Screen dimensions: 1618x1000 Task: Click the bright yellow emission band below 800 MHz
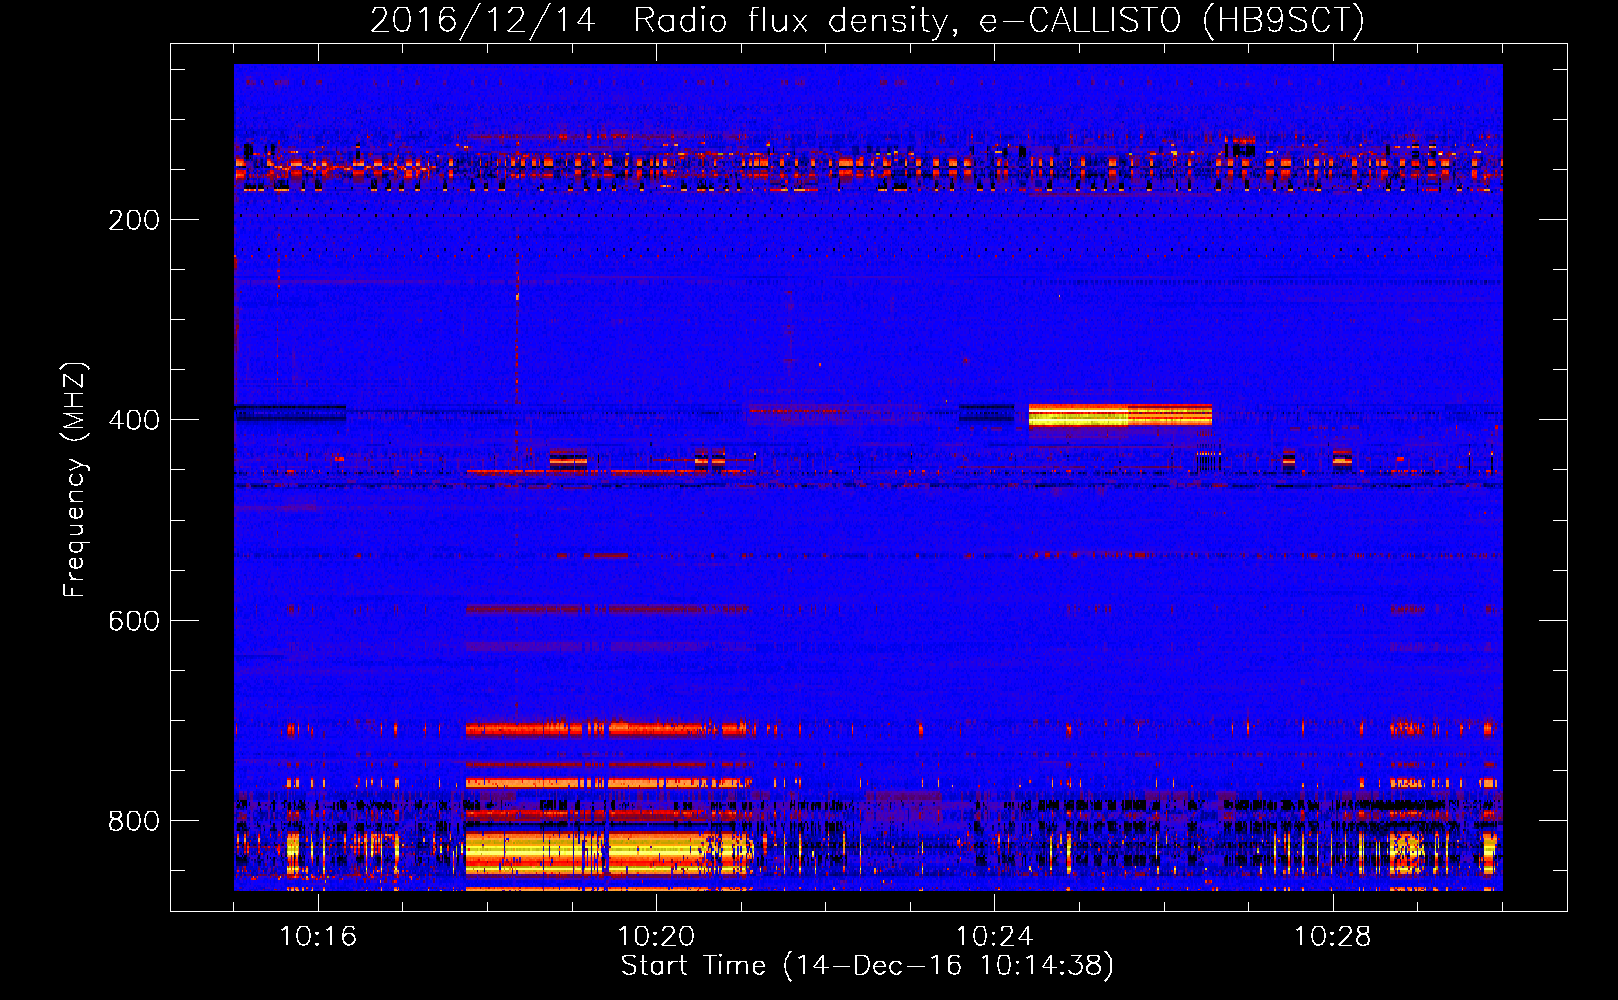[x=608, y=852]
